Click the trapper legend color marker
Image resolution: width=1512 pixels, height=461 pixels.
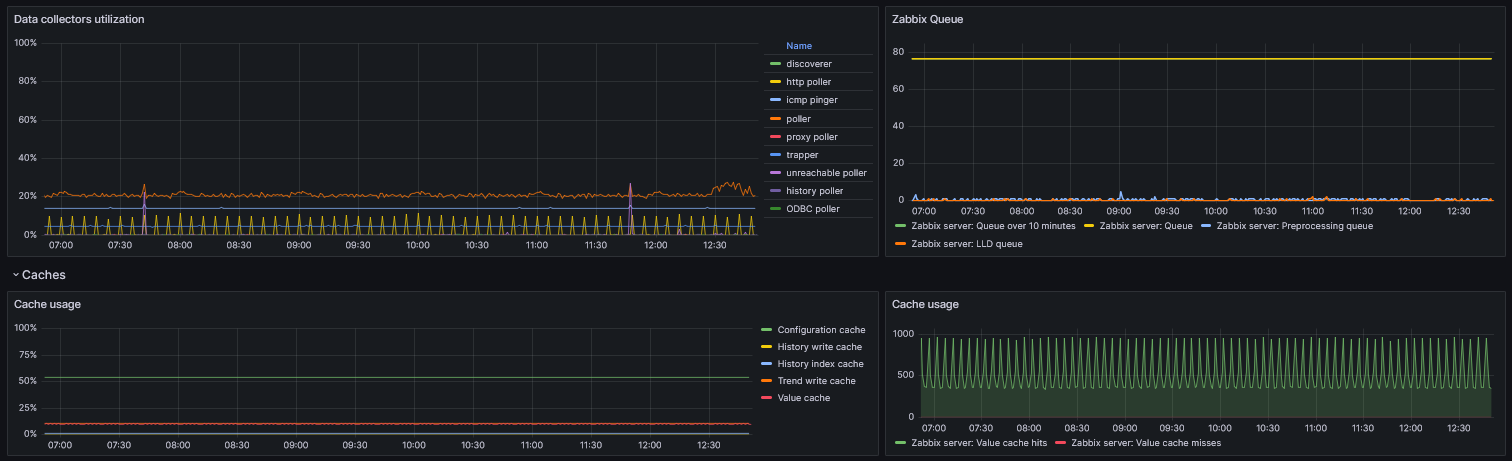tap(774, 155)
